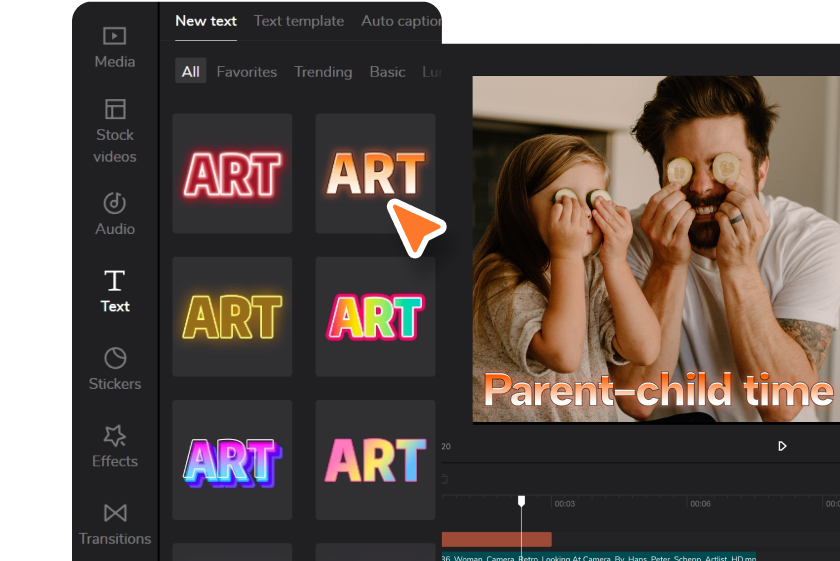Screen dimensions: 840x561
Task: Open the Stock videos panel
Action: click(x=115, y=131)
